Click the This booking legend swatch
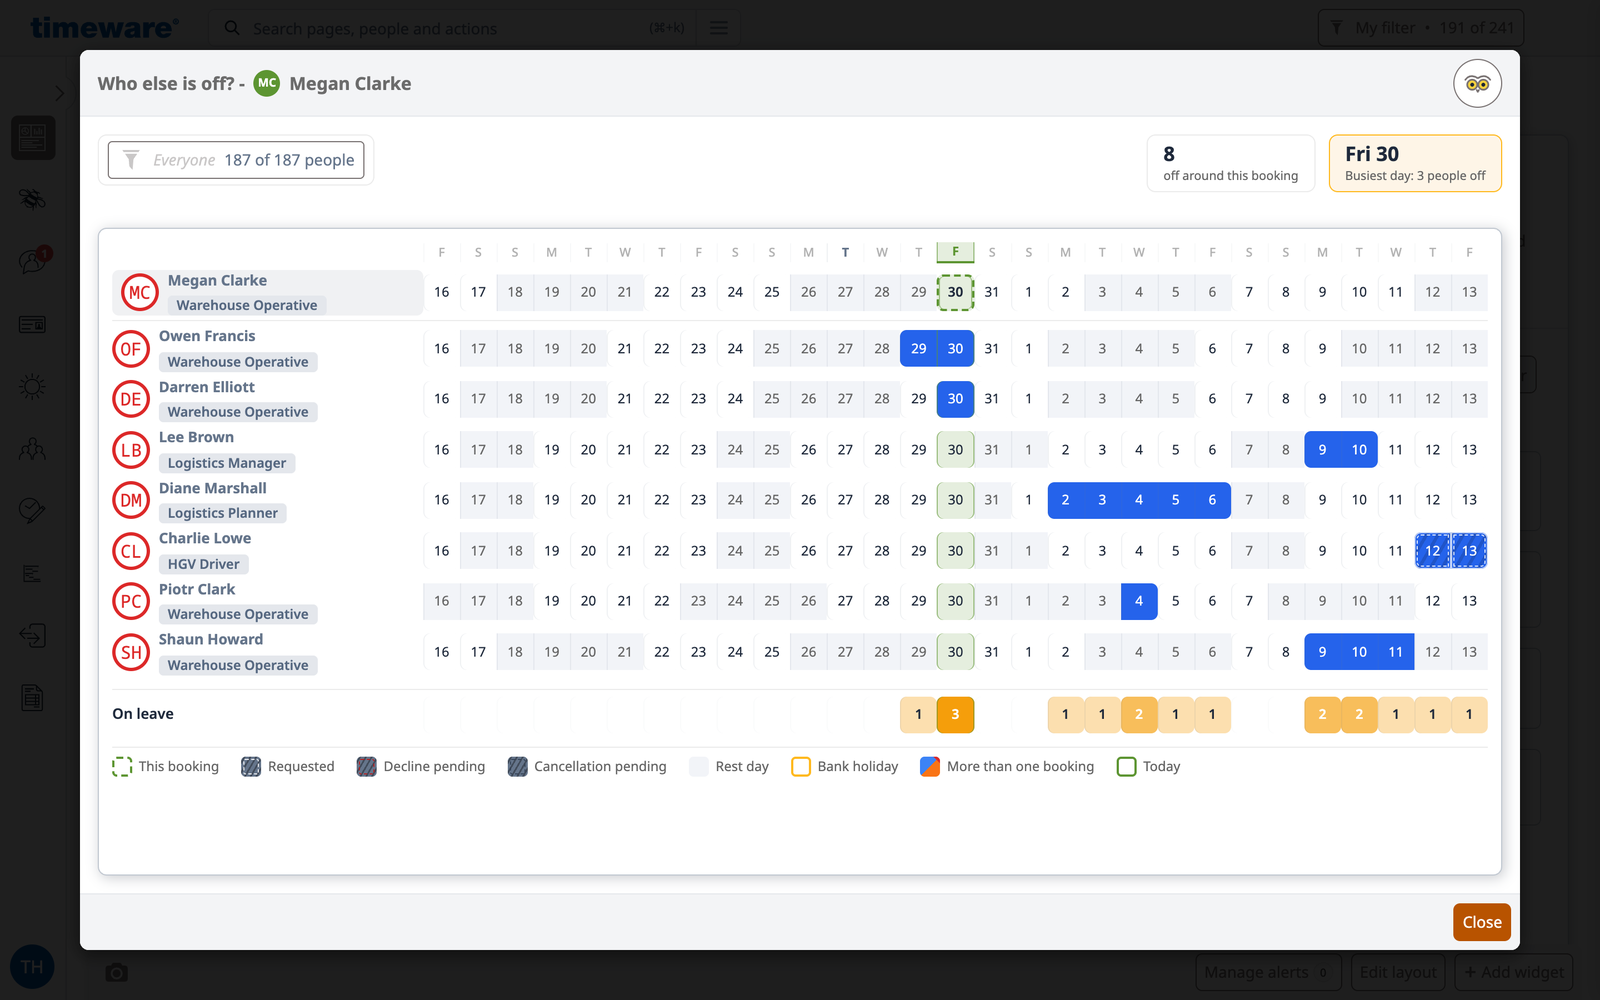This screenshot has width=1600, height=1000. pyautogui.click(x=122, y=767)
